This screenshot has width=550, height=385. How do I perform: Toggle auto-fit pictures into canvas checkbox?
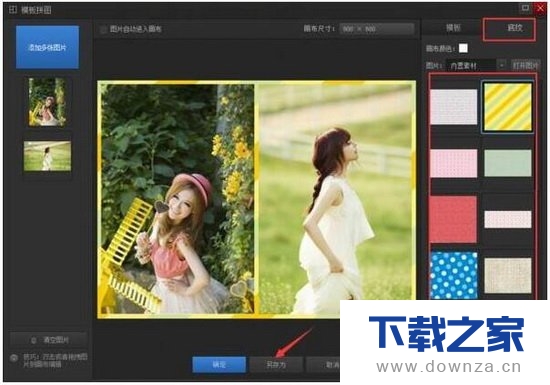[x=103, y=29]
